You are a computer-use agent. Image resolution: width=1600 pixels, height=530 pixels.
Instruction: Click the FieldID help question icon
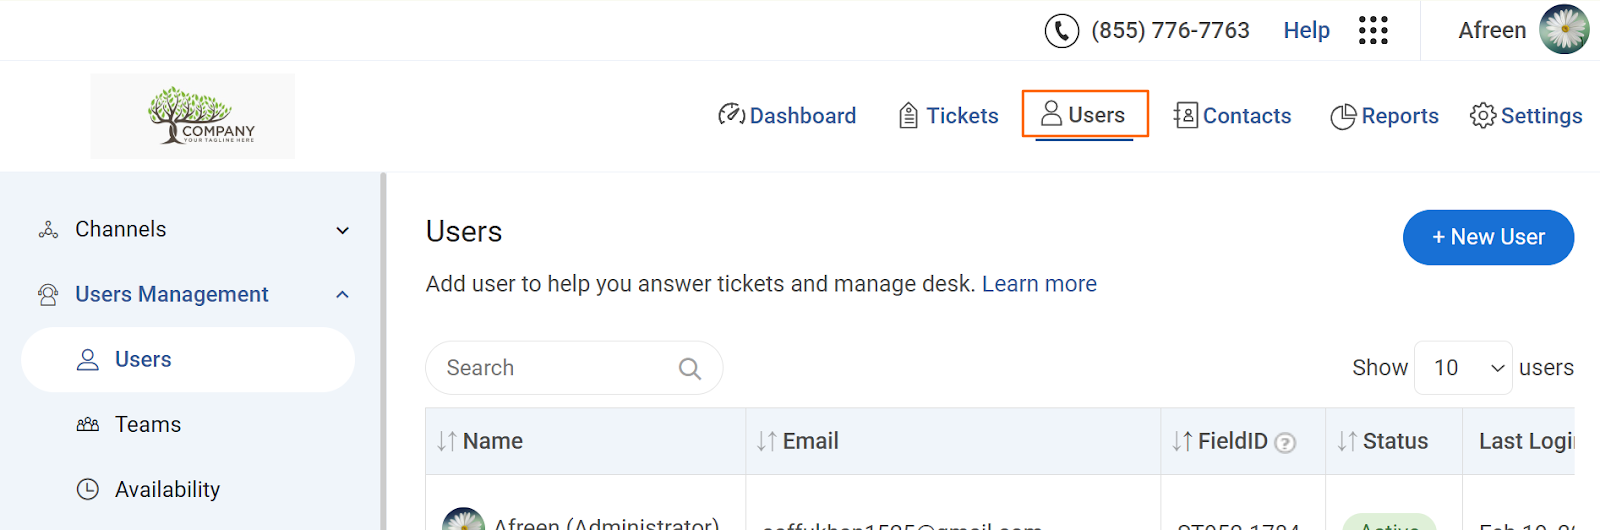(1286, 442)
